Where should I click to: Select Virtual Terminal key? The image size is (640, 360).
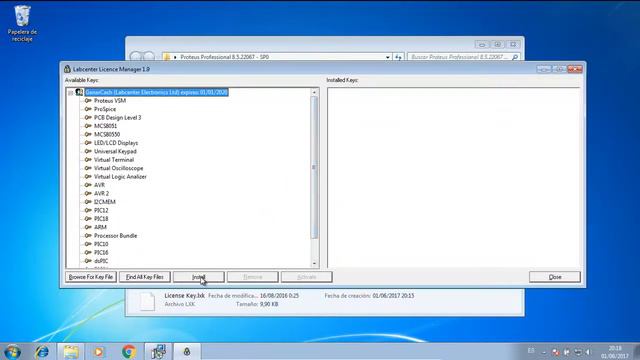pyautogui.click(x=114, y=160)
